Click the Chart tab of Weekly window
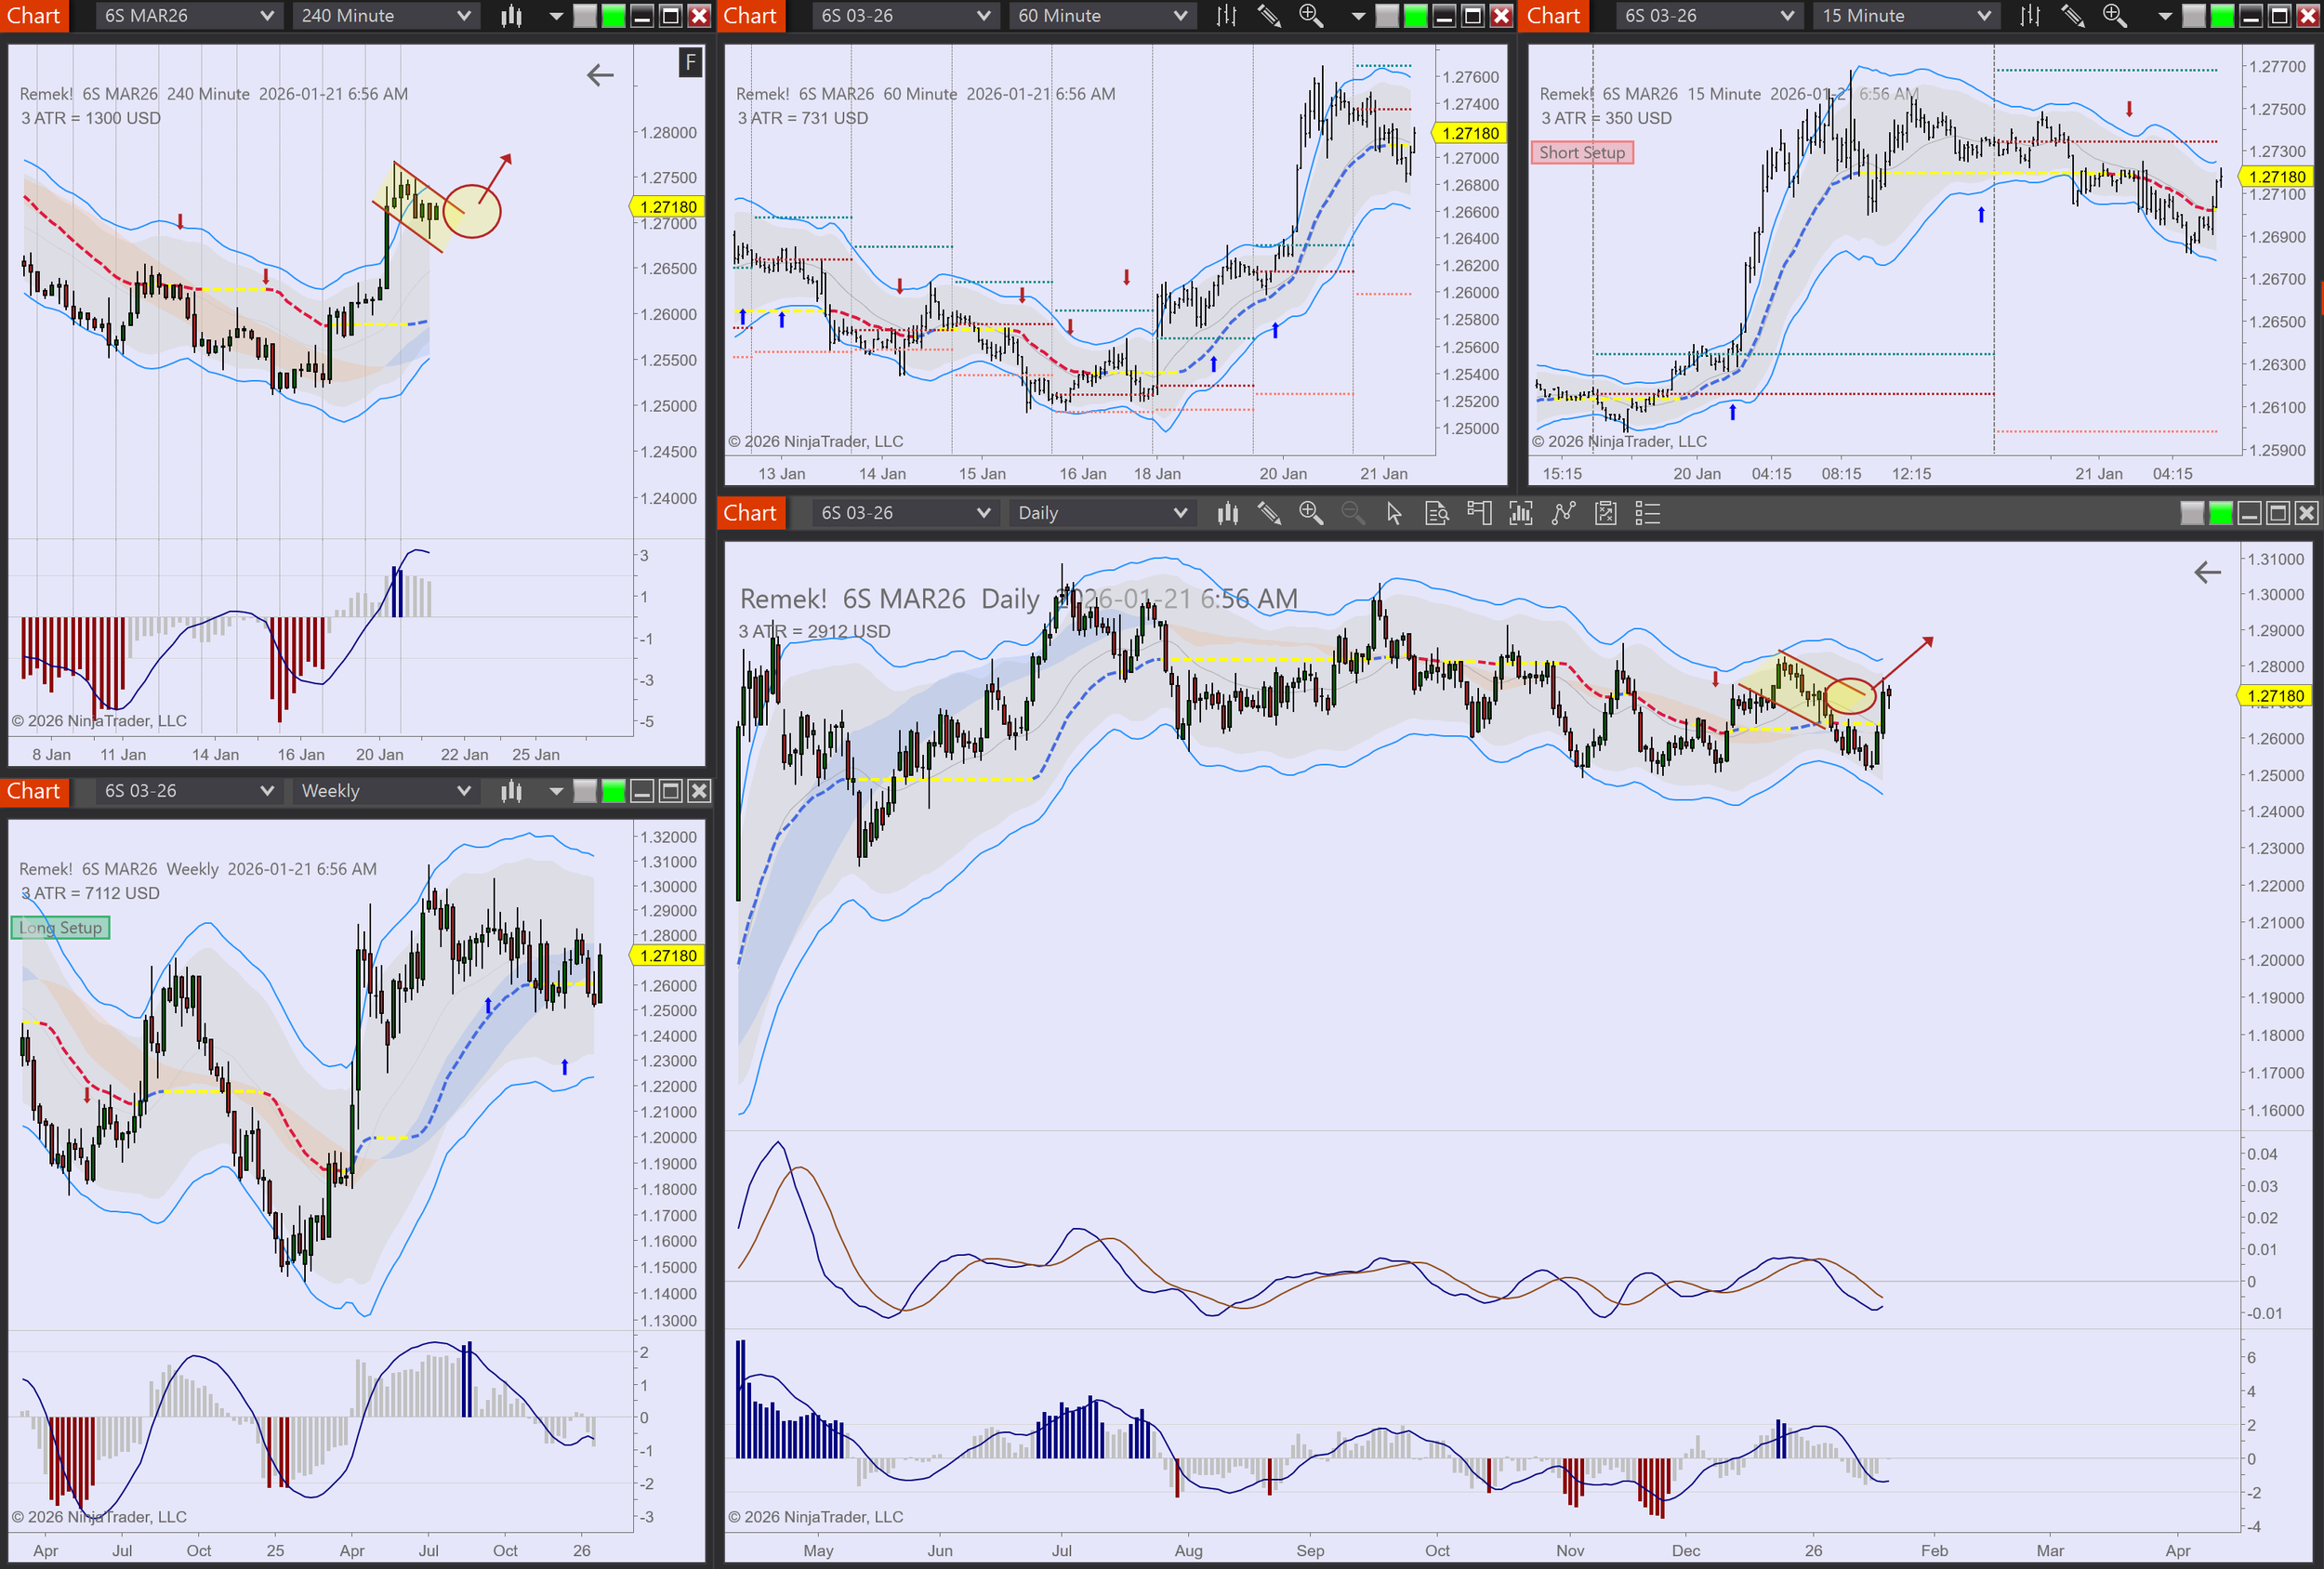 (x=34, y=791)
